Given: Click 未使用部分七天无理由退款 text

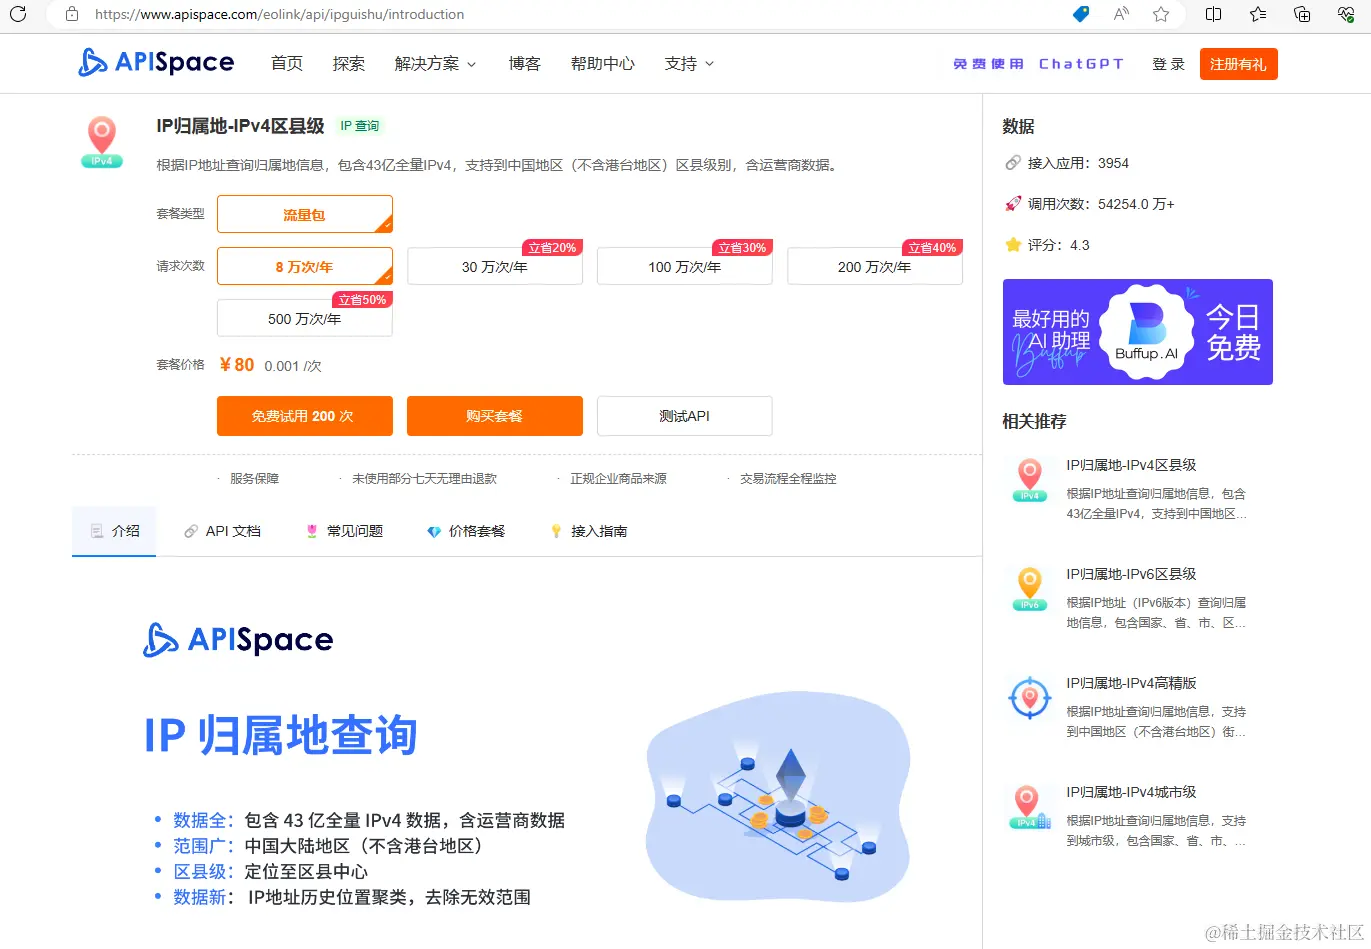Looking at the screenshot, I should click(424, 479).
